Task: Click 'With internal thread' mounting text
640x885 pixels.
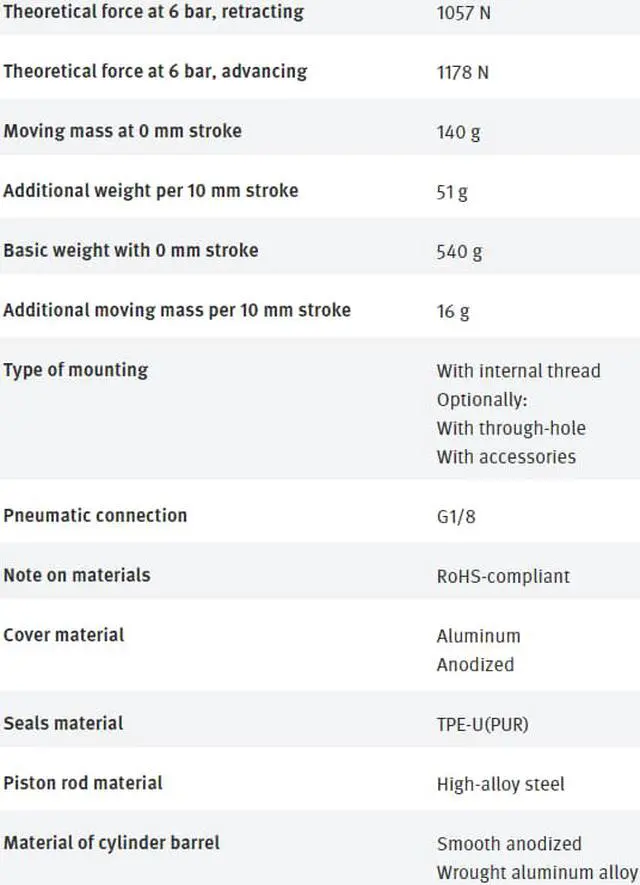Action: pos(519,371)
